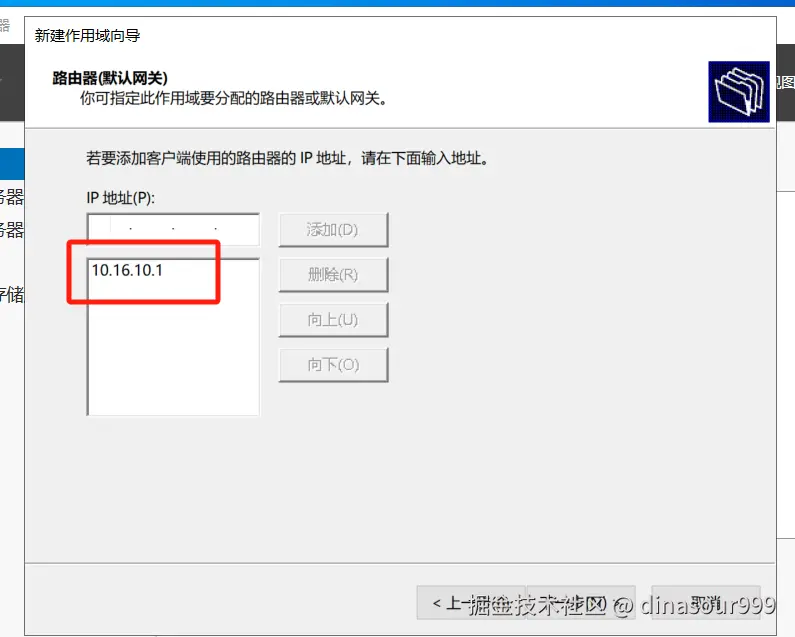795x637 pixels.
Task: Open the partially hidden 视图 menu at right
Action: [785, 83]
